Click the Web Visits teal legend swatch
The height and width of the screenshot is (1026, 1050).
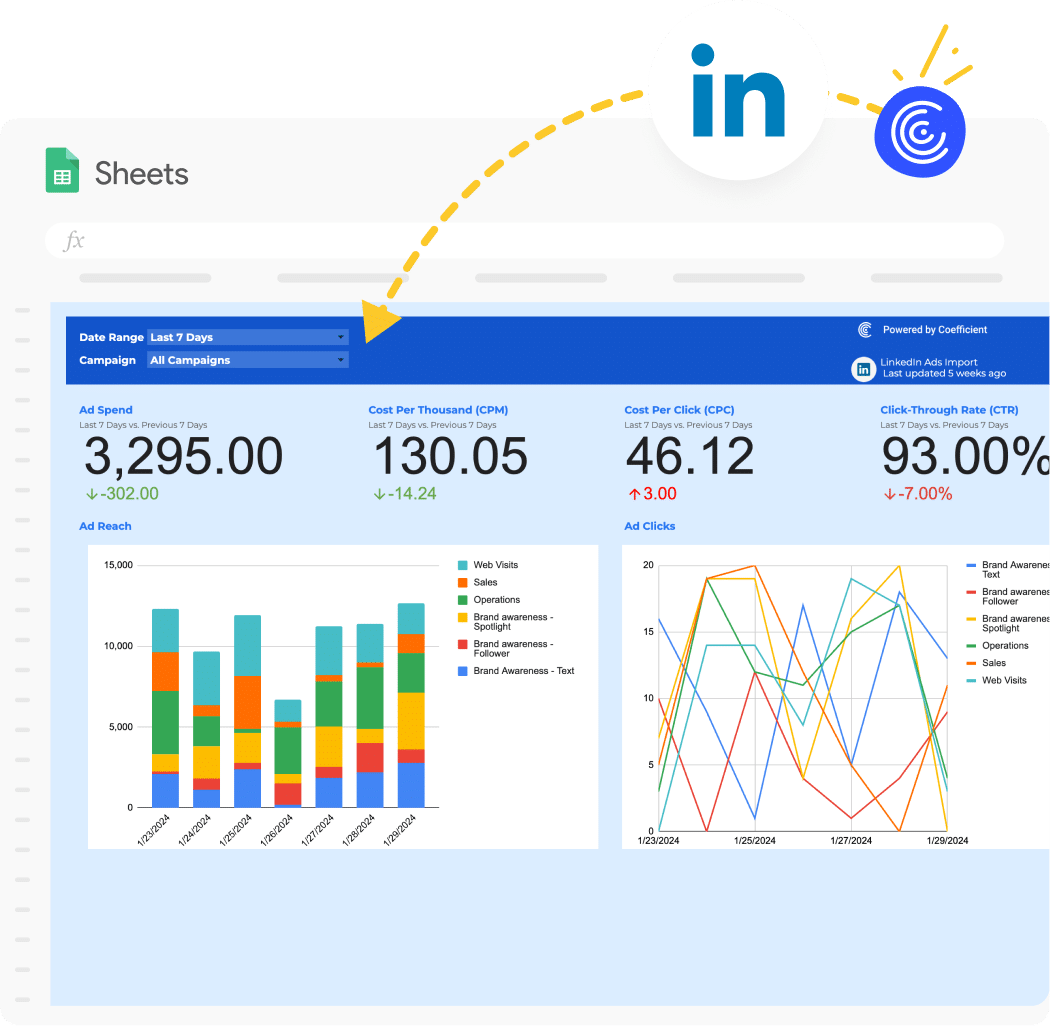pos(463,565)
